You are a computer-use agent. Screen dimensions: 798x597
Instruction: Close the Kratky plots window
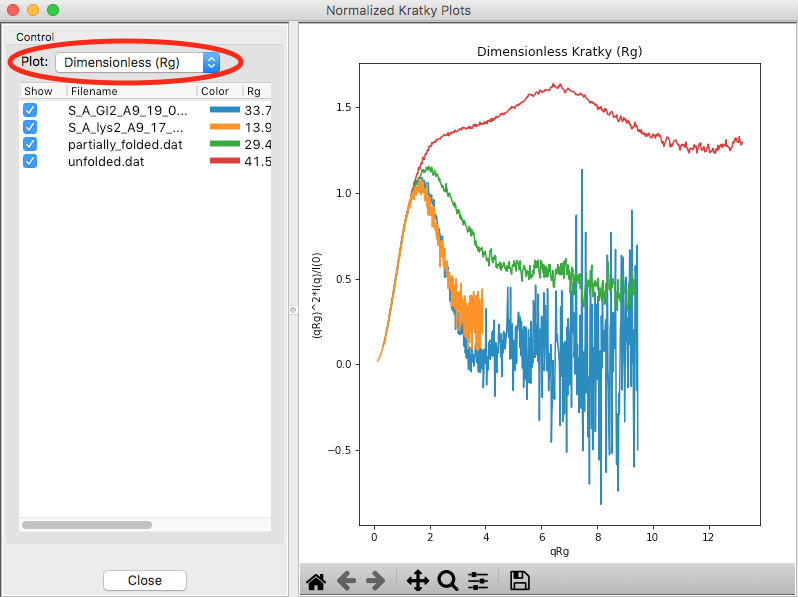[145, 580]
